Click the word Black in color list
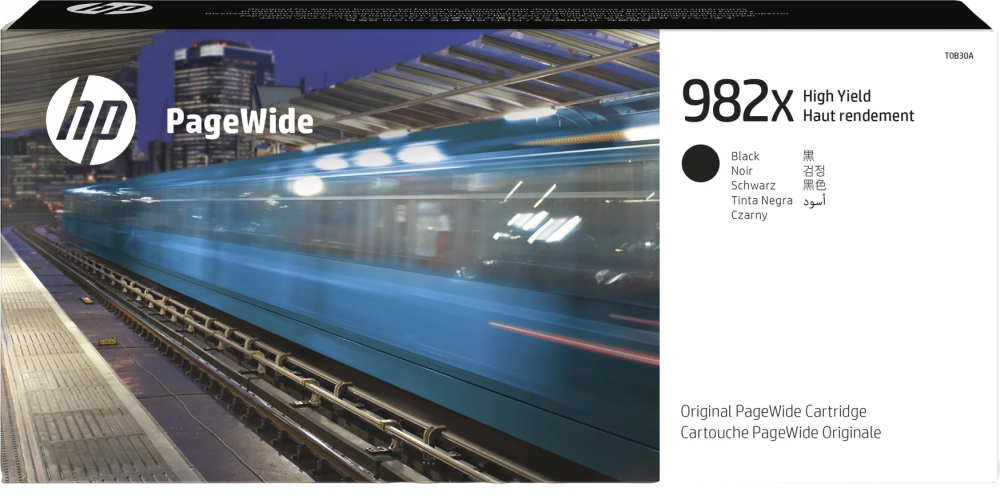This screenshot has width=1000, height=496. pyautogui.click(x=745, y=156)
